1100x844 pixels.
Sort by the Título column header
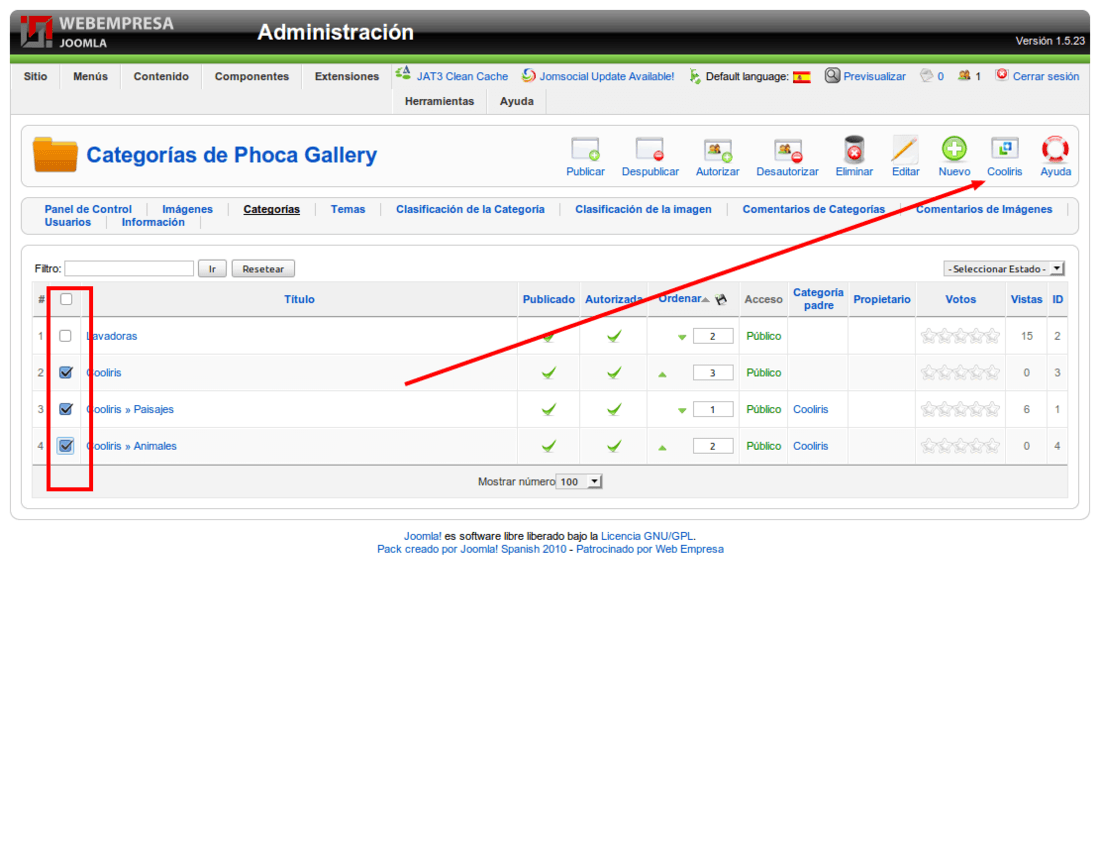tap(299, 300)
